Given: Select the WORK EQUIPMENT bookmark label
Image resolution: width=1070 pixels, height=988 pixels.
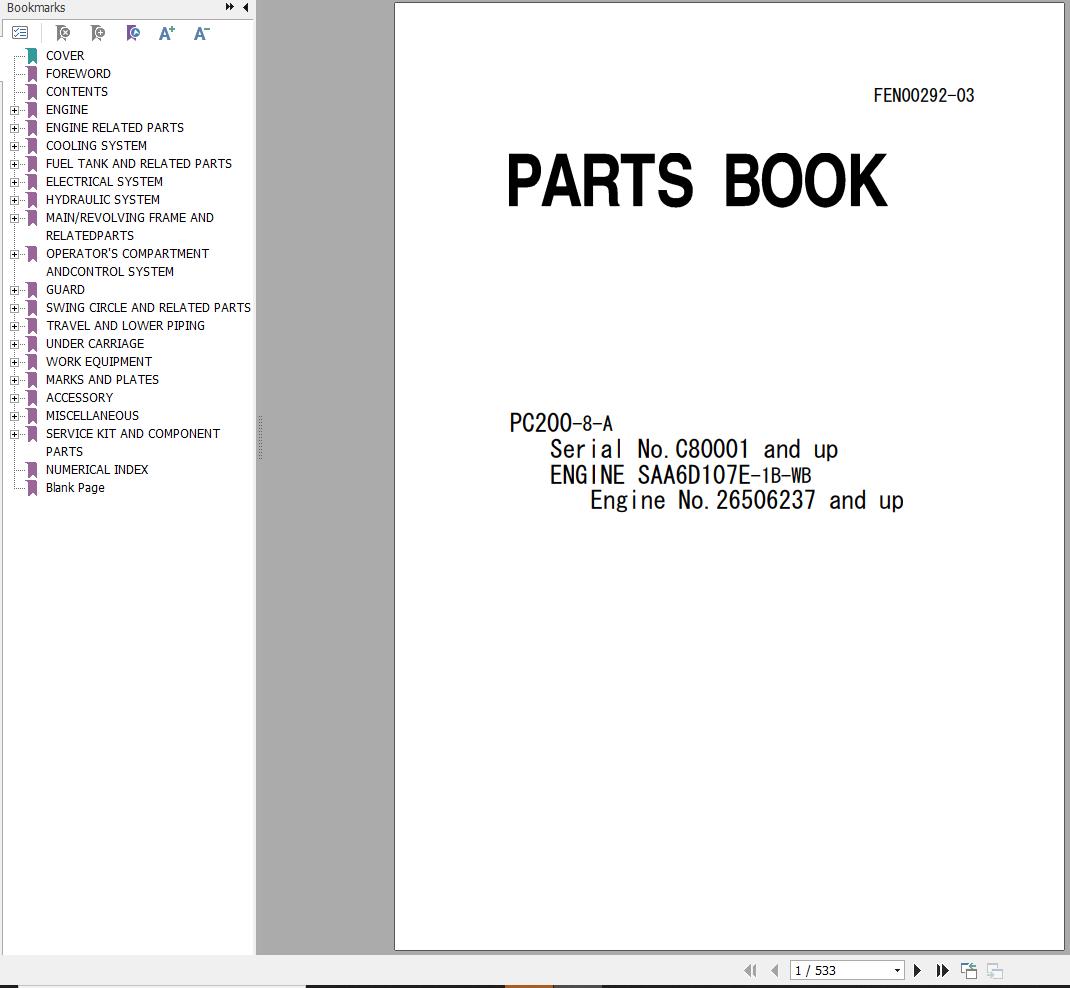Looking at the screenshot, I should 99,362.
